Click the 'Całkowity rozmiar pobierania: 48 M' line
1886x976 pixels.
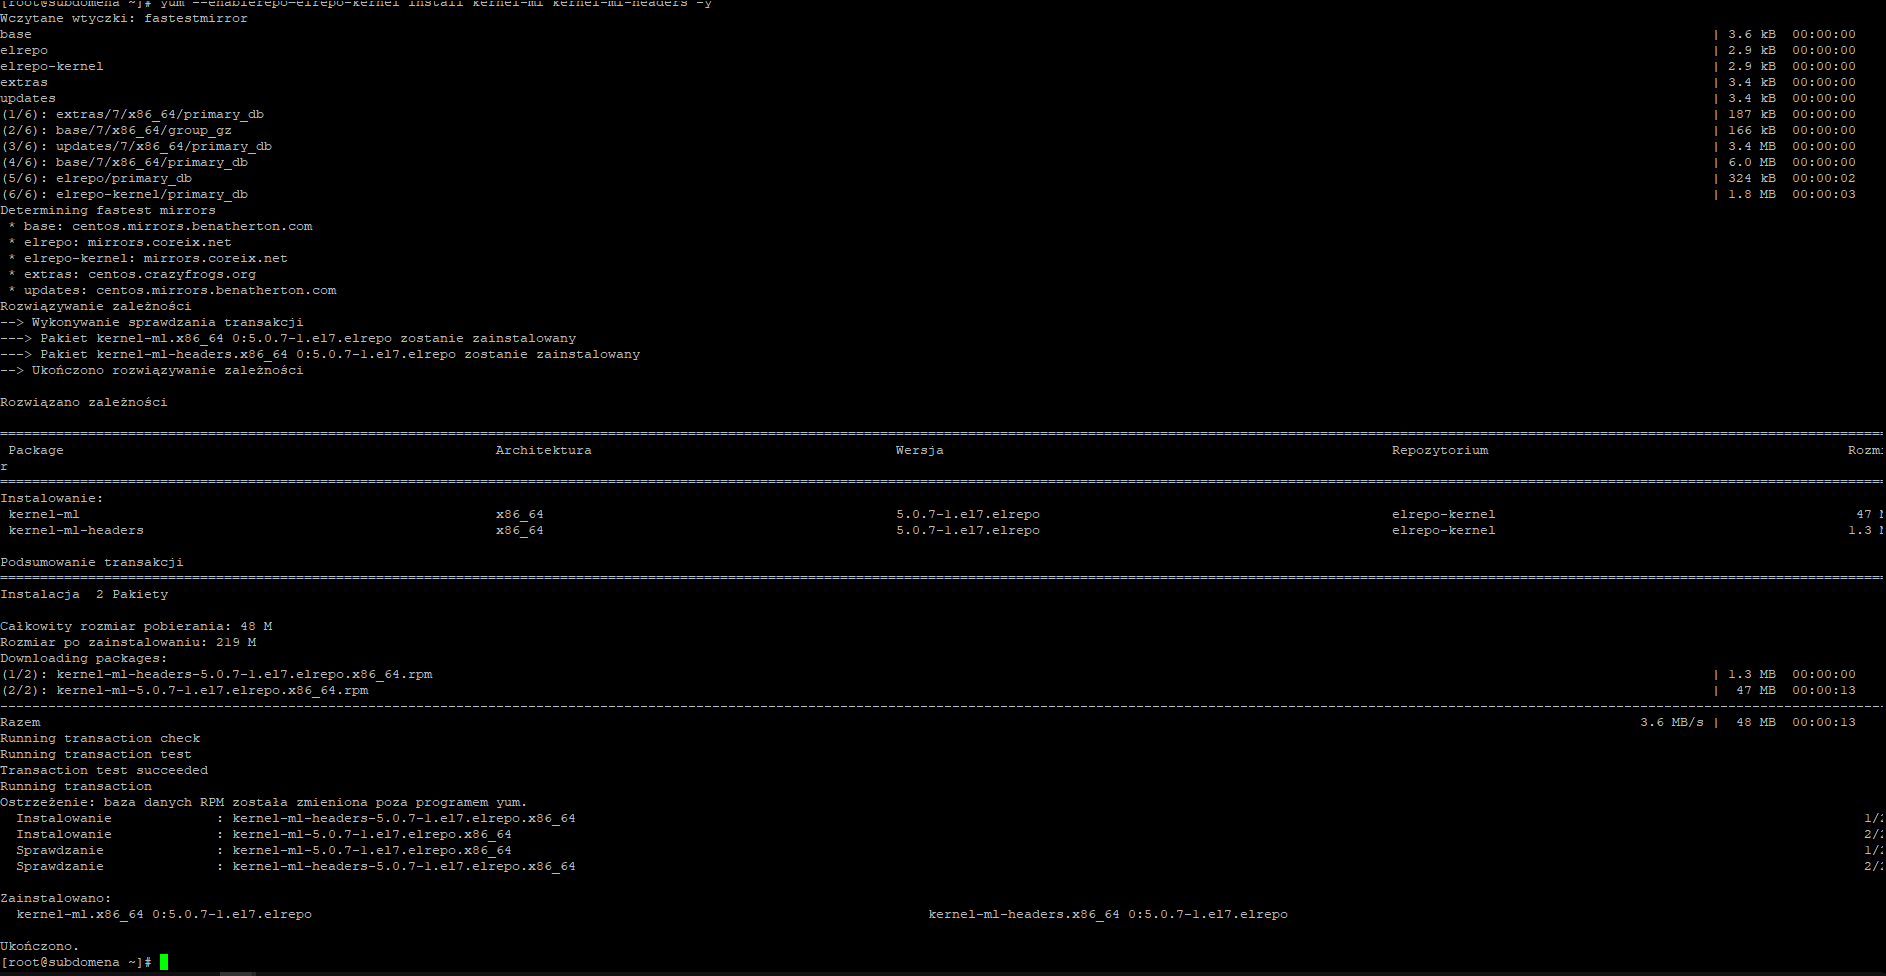click(136, 626)
